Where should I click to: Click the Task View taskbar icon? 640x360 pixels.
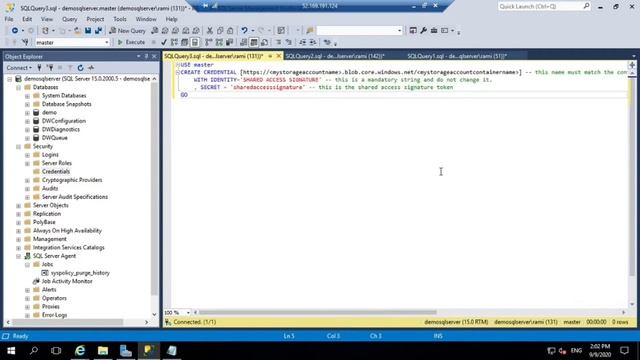tap(56, 351)
